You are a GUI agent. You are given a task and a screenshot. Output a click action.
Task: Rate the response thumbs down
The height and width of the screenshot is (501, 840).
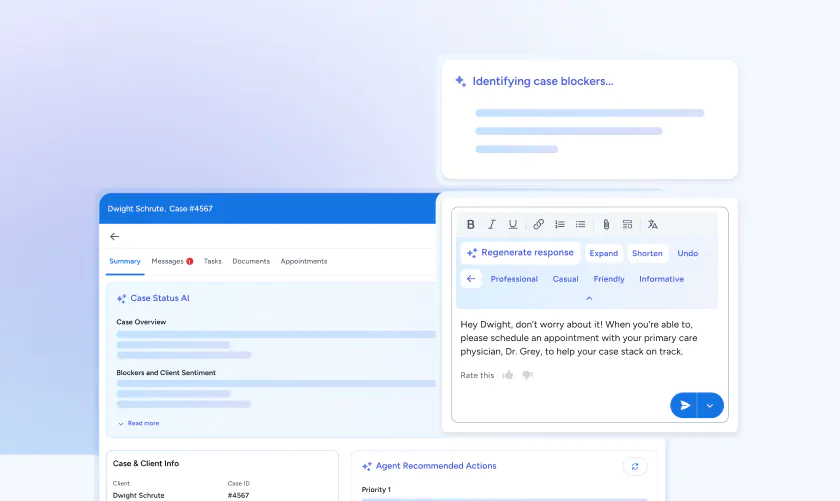528,375
